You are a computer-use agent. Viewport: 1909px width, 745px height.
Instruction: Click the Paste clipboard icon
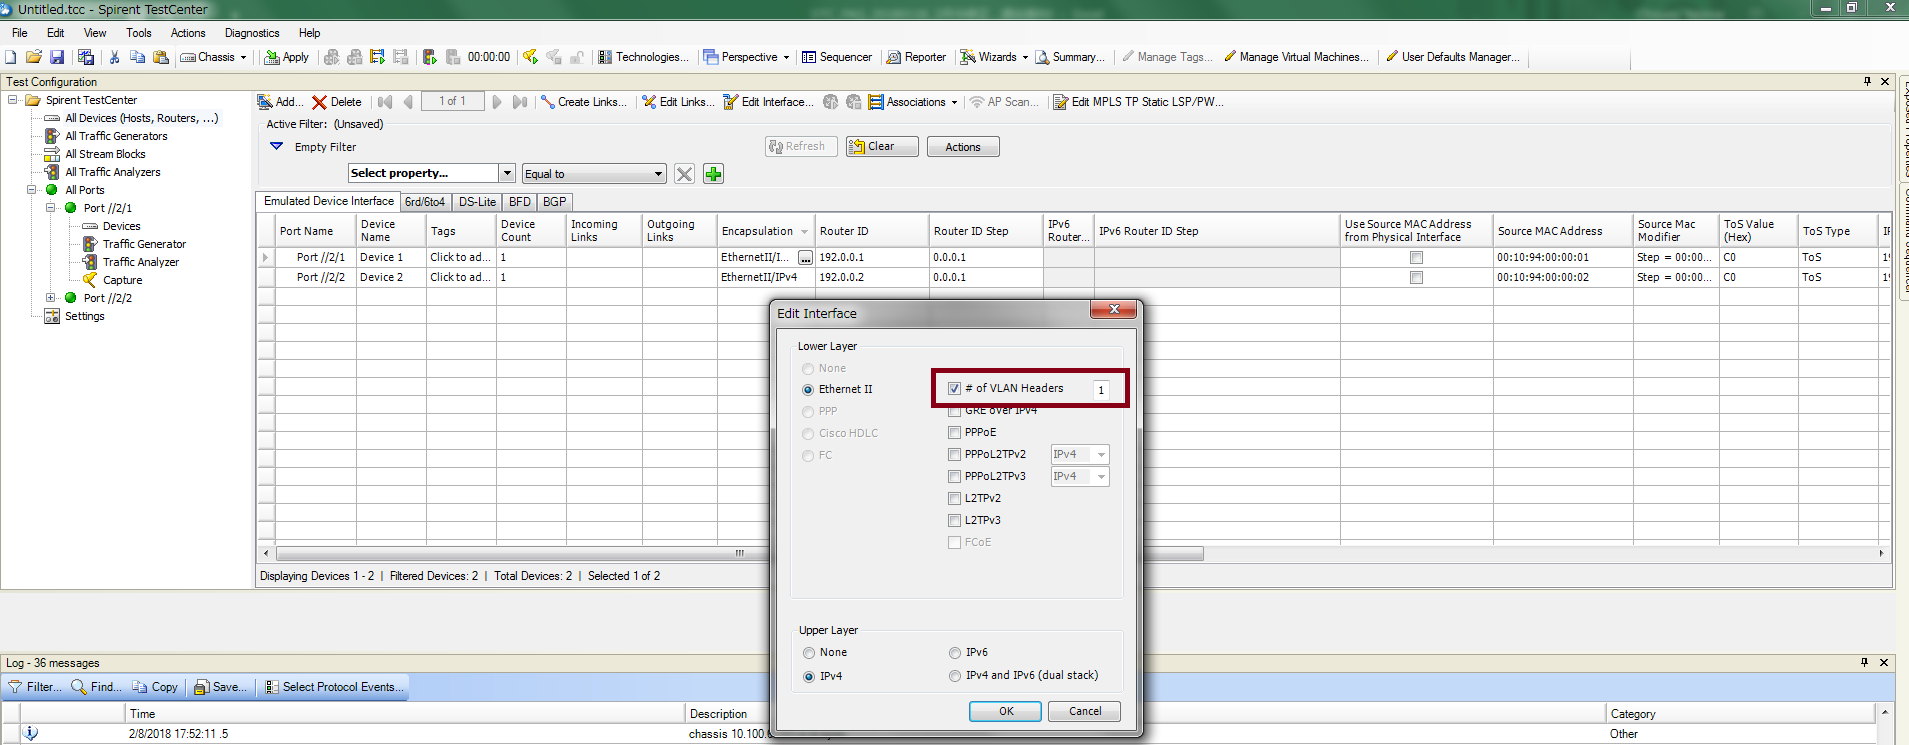point(160,57)
